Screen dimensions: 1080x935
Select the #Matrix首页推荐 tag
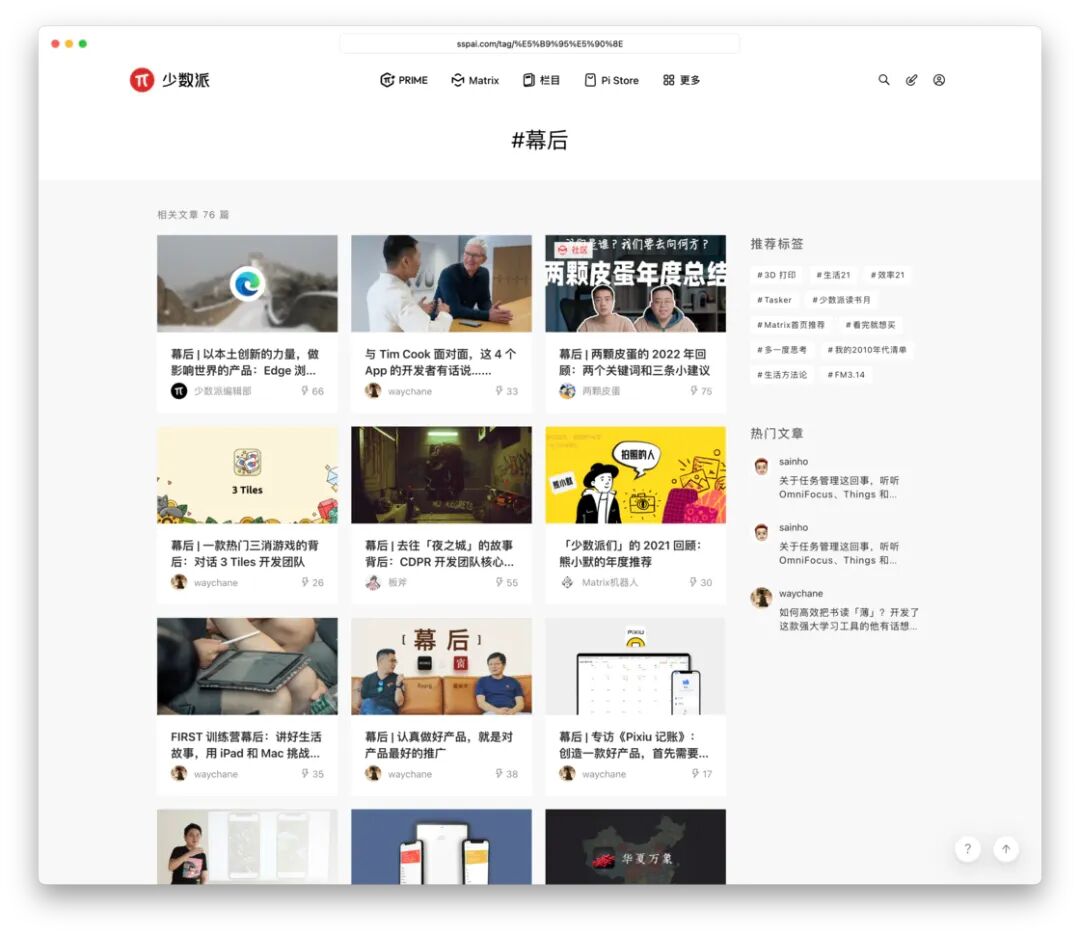(x=791, y=325)
